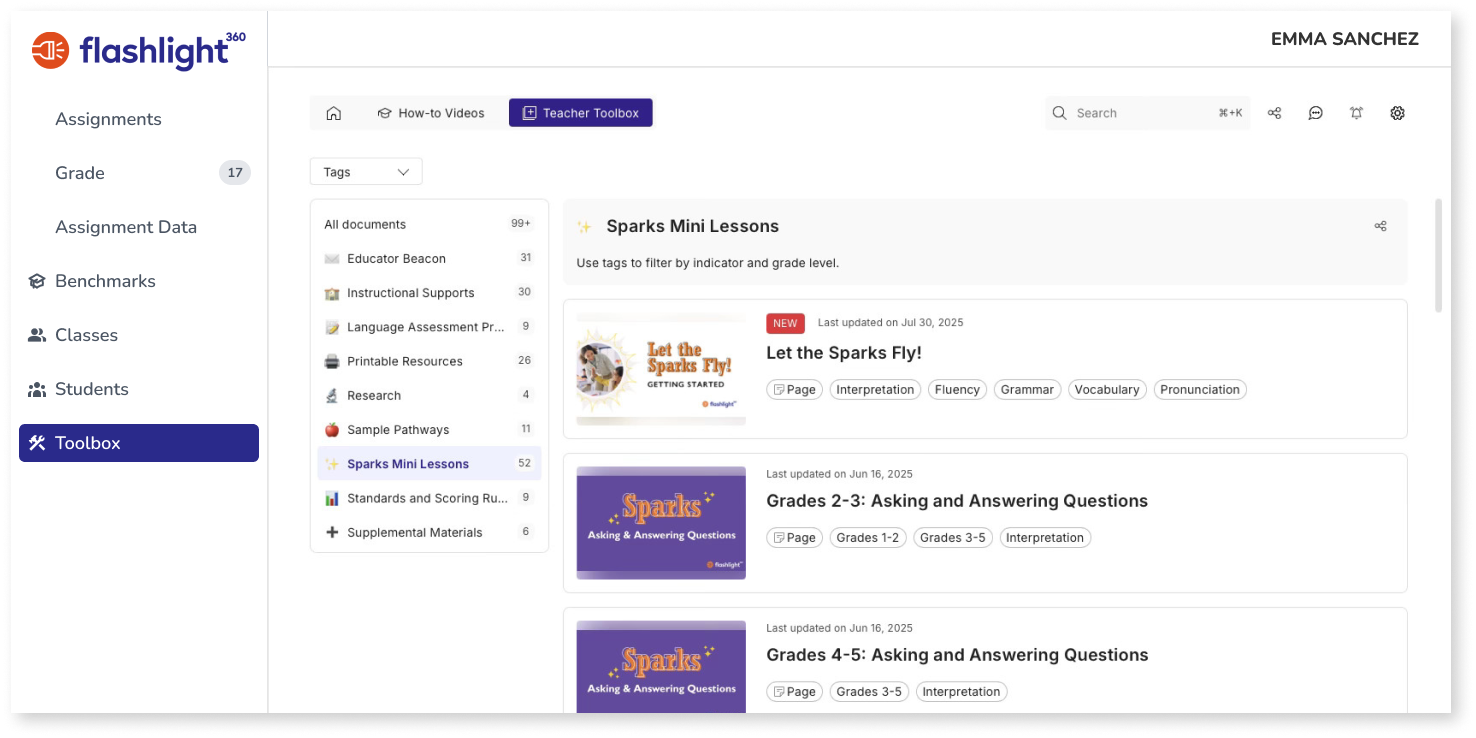Show All documents category
This screenshot has width=1476, height=738.
429,224
